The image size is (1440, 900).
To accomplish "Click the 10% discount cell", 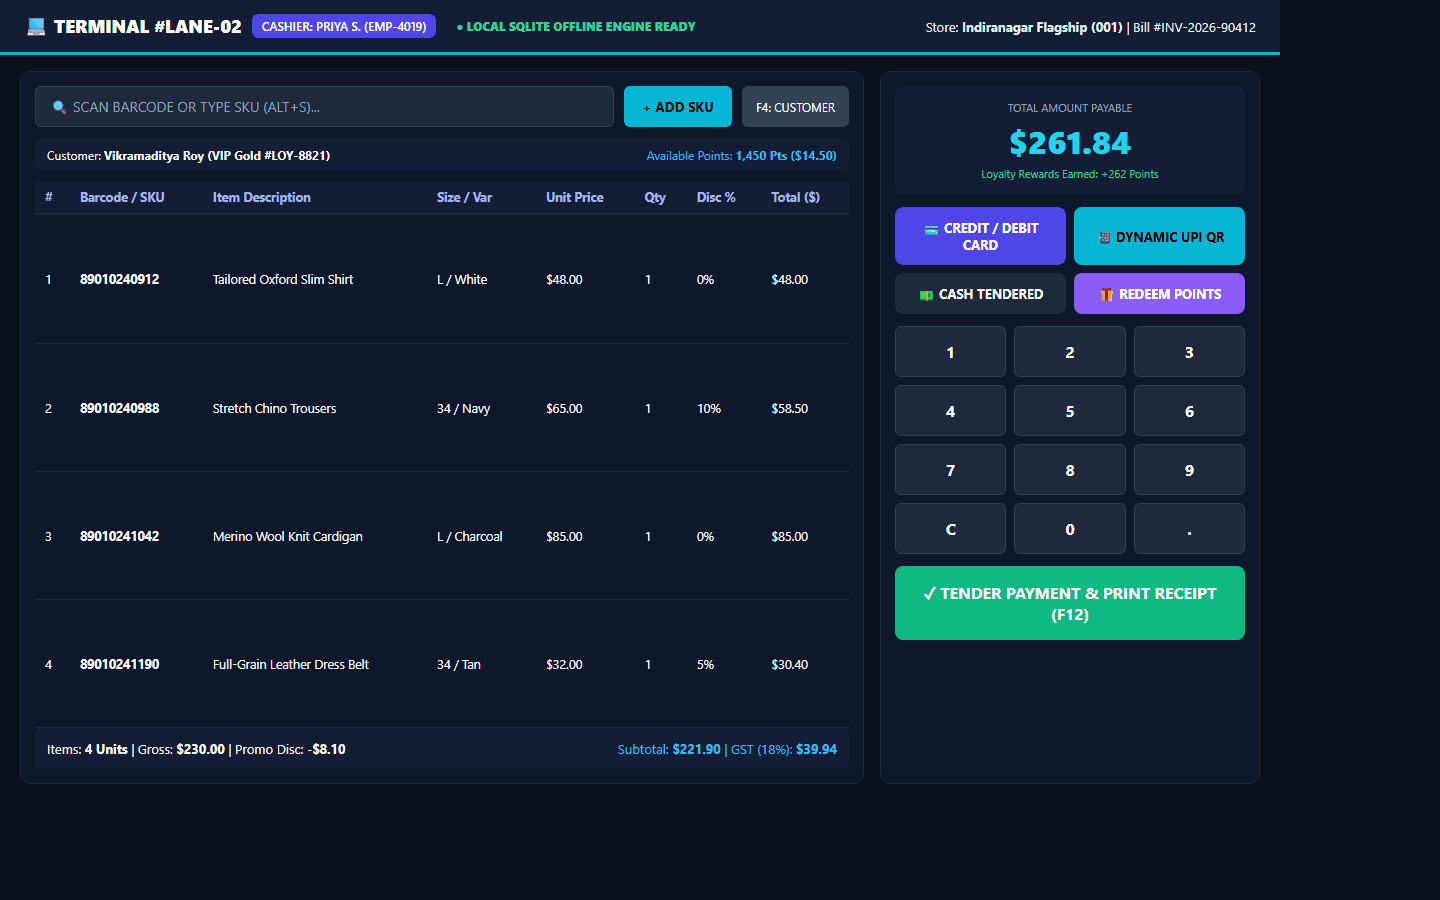I will click(x=709, y=409).
